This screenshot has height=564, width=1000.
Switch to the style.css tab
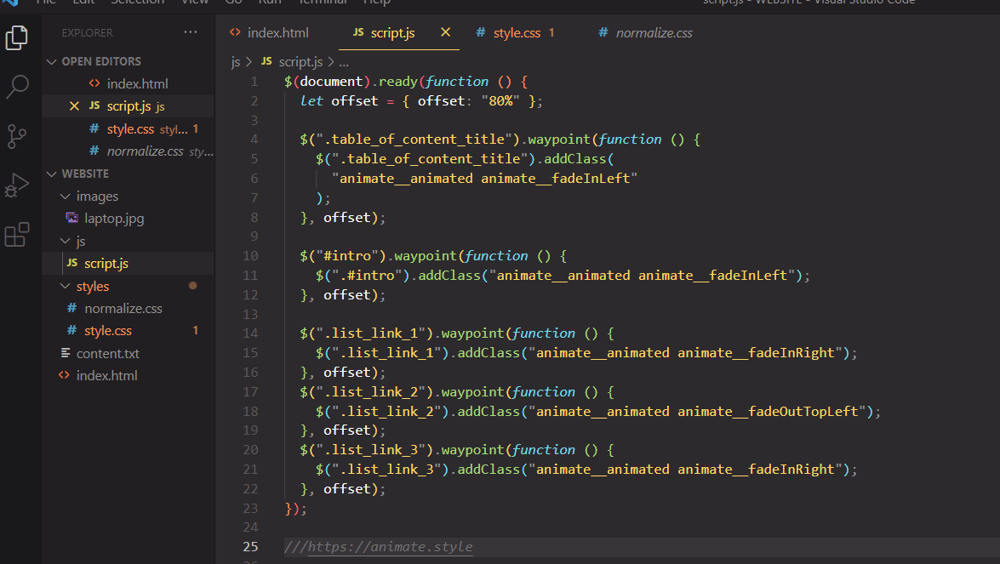coord(515,33)
